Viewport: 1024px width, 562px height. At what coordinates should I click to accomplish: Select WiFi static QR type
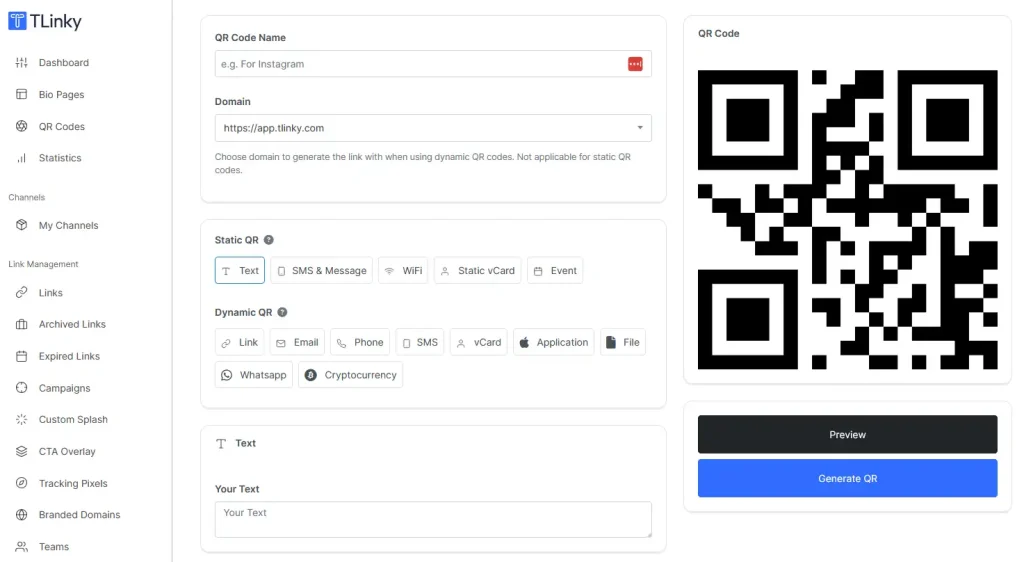[x=403, y=270]
